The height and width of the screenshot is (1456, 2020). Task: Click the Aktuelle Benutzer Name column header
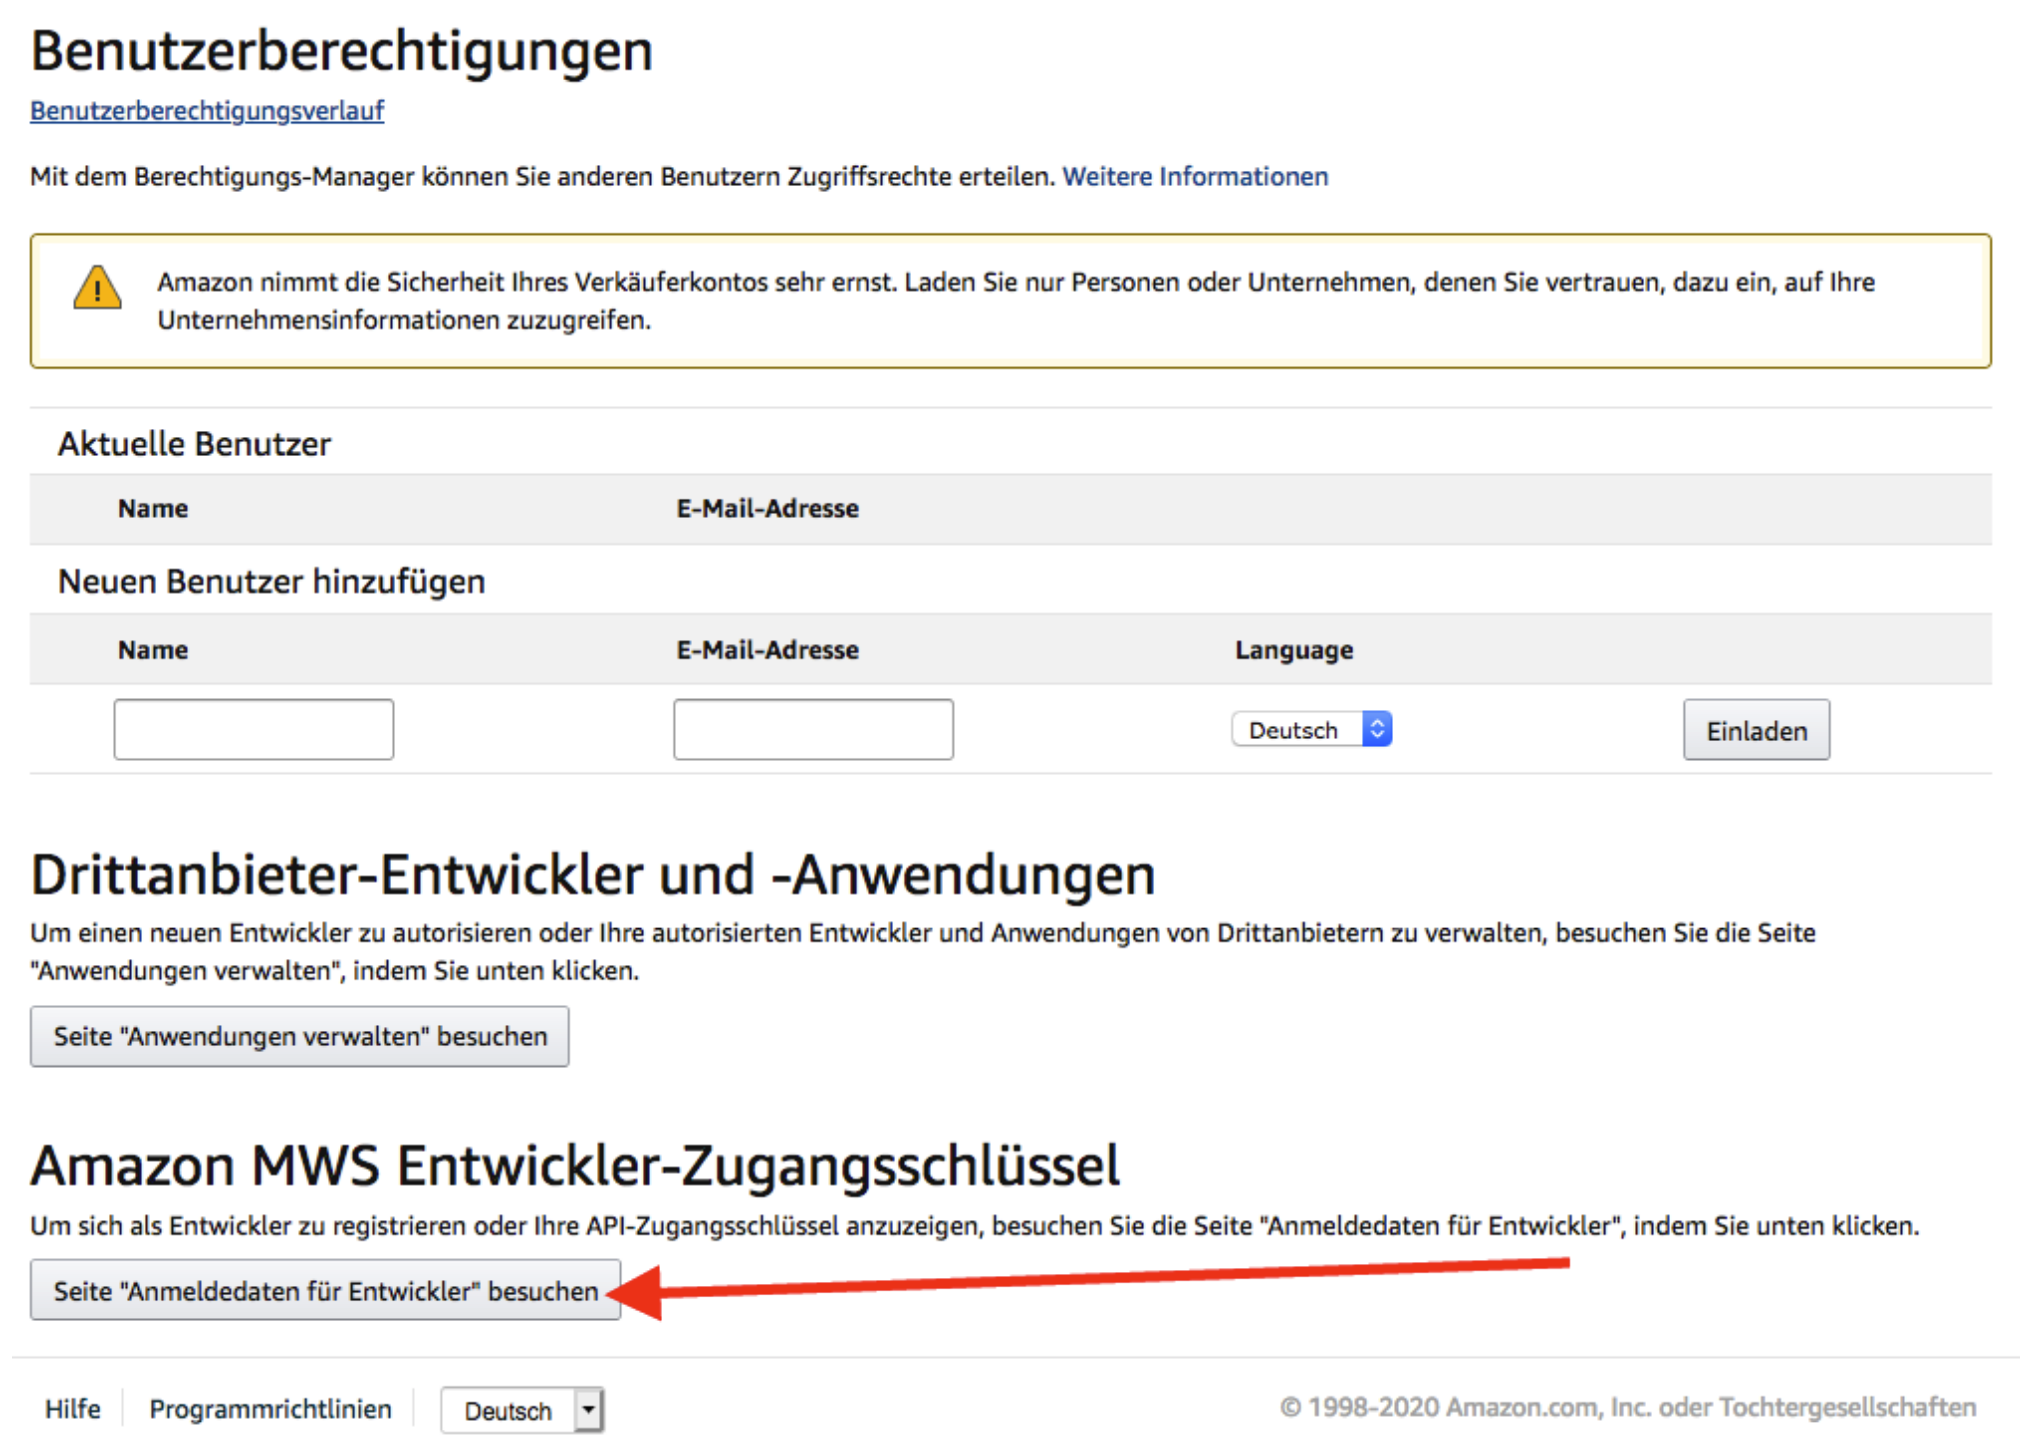153,509
